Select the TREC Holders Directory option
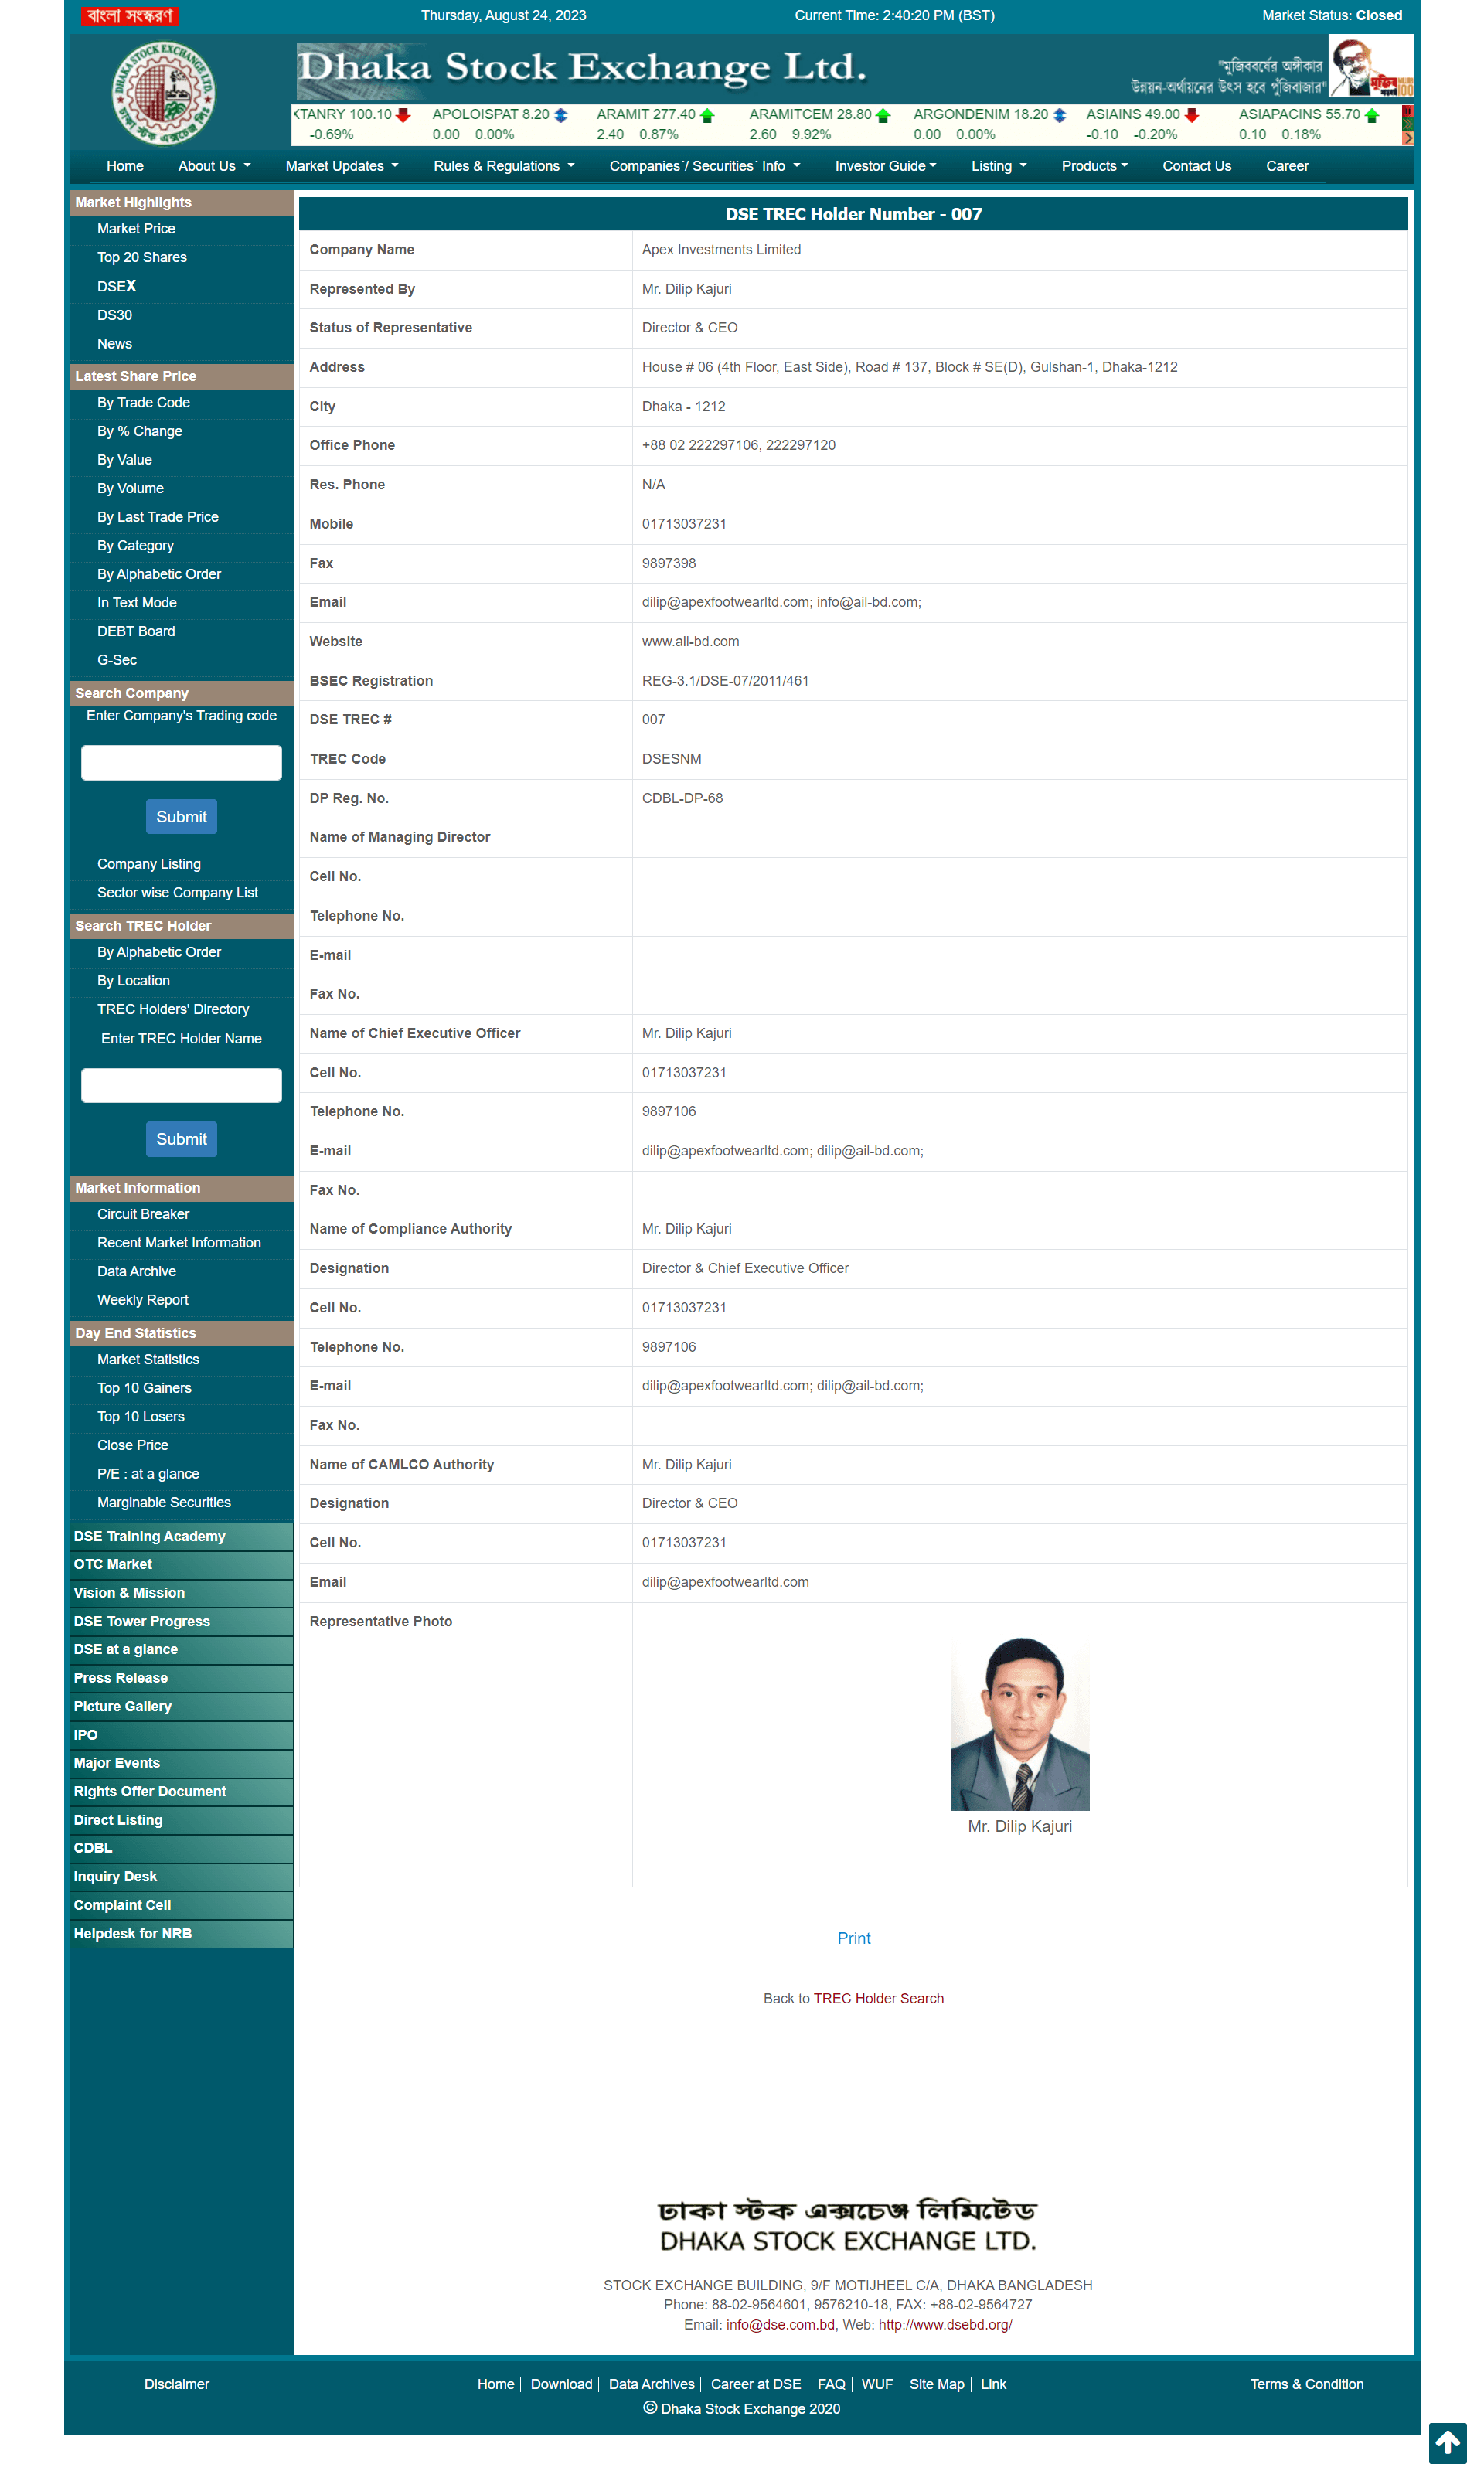Screen dimensions: 1484x2481 tap(172, 1009)
